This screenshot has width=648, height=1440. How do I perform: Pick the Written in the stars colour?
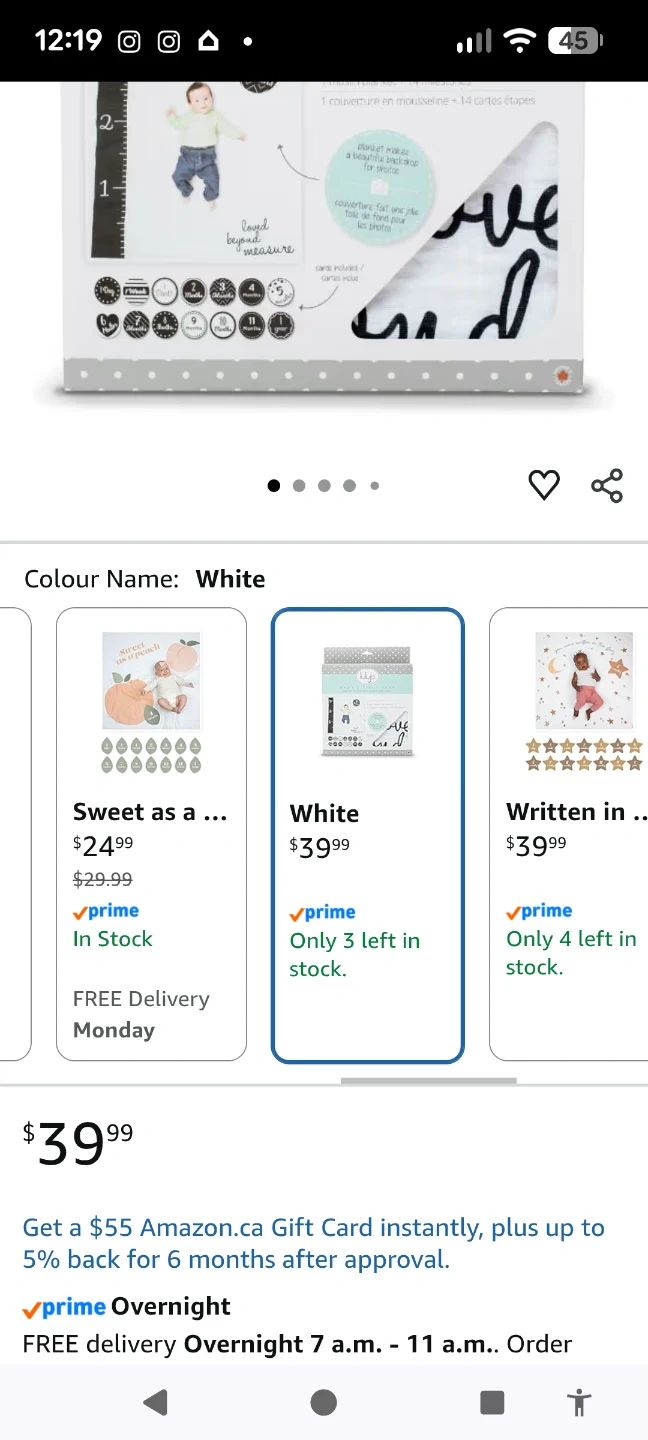click(570, 835)
